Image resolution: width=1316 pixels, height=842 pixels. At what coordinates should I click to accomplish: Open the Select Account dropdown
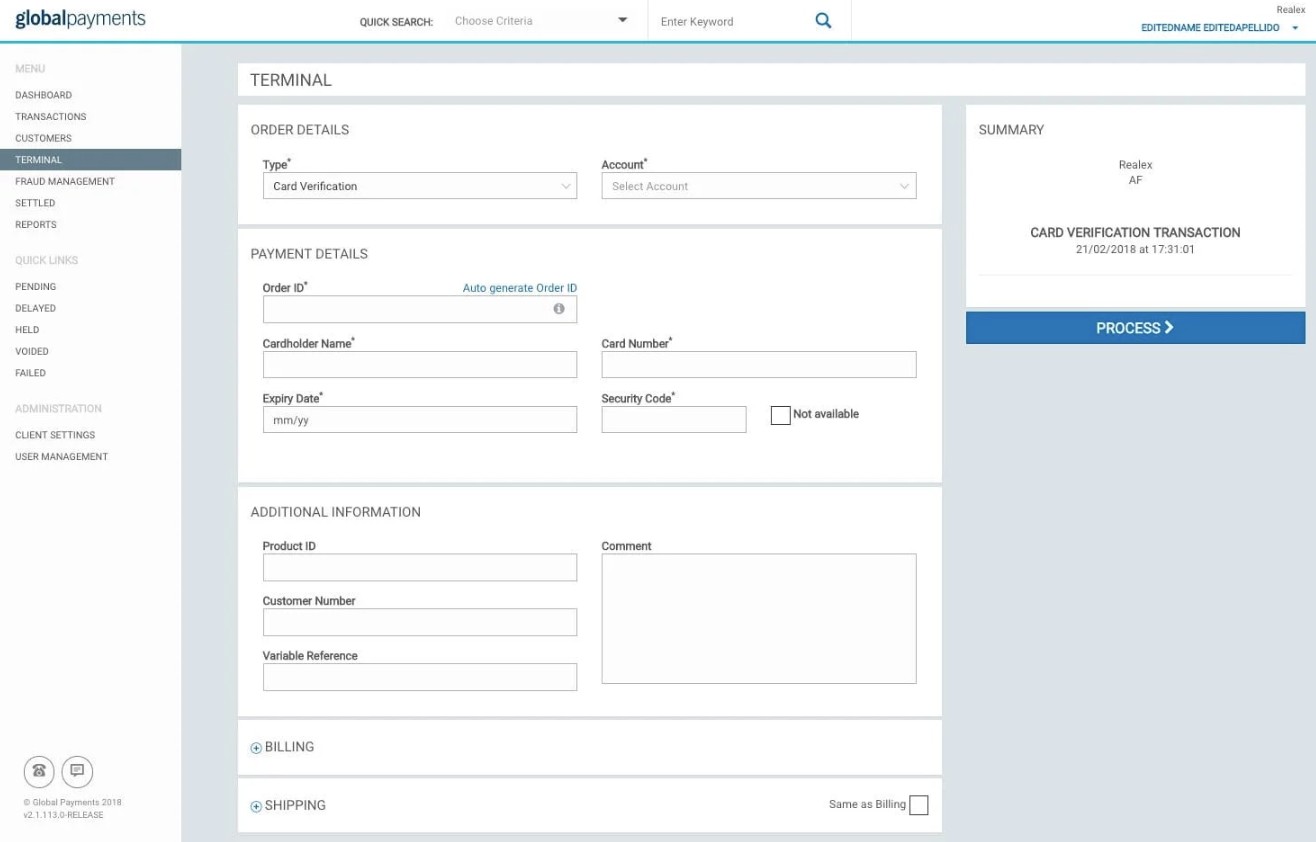click(758, 186)
